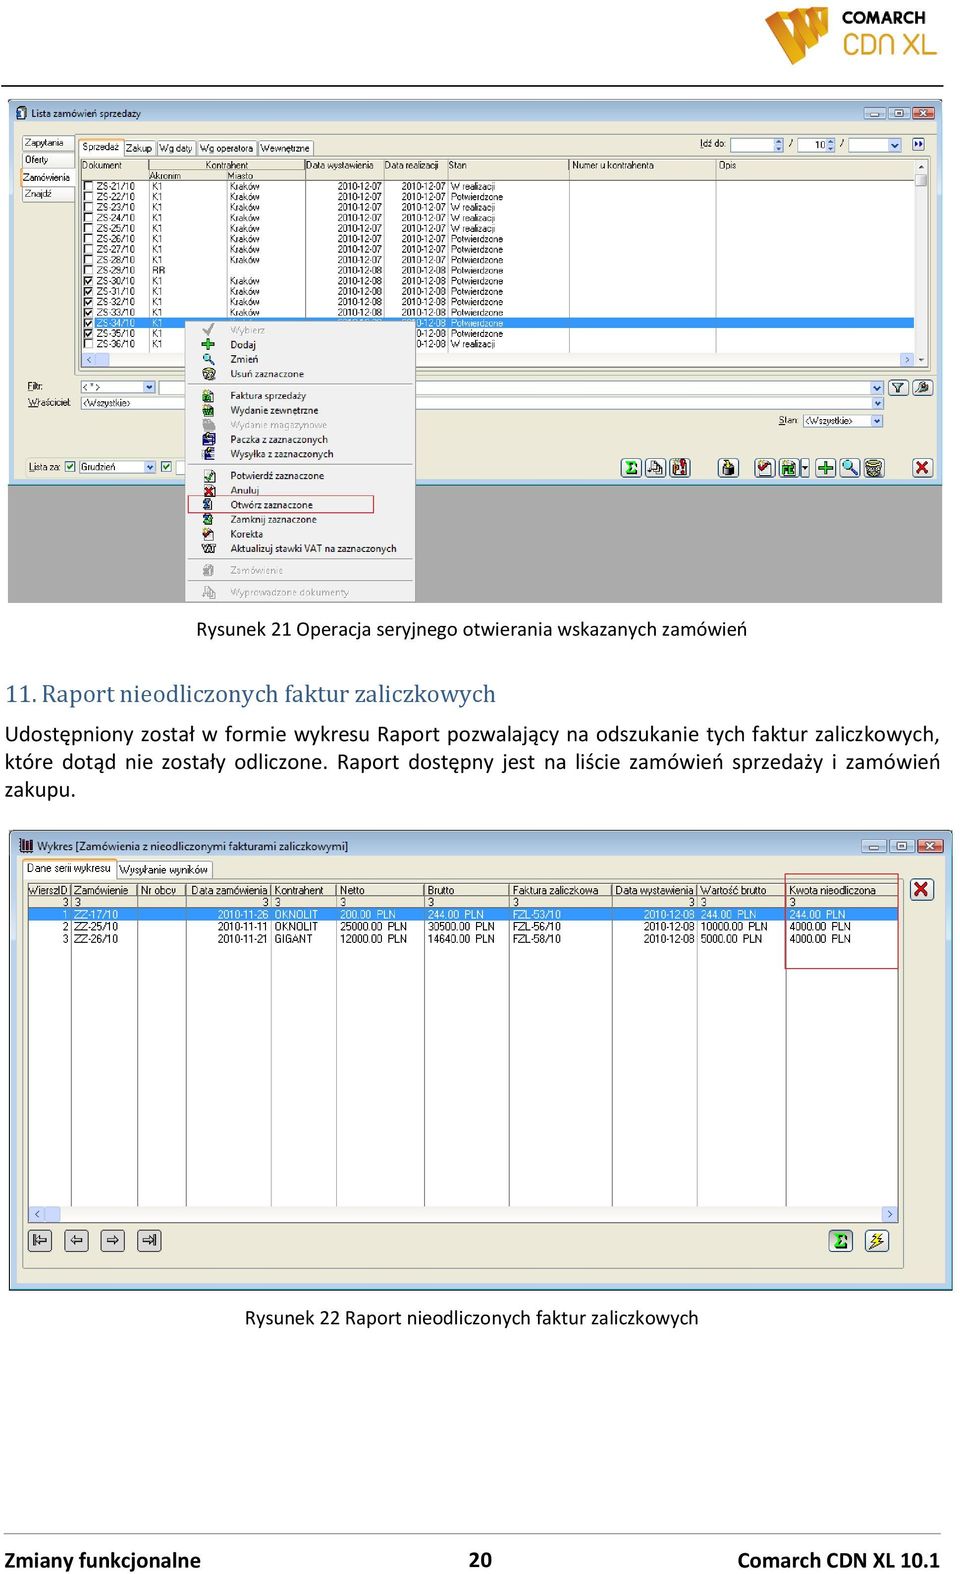Check the box for order ZS-36/10

click(x=89, y=344)
